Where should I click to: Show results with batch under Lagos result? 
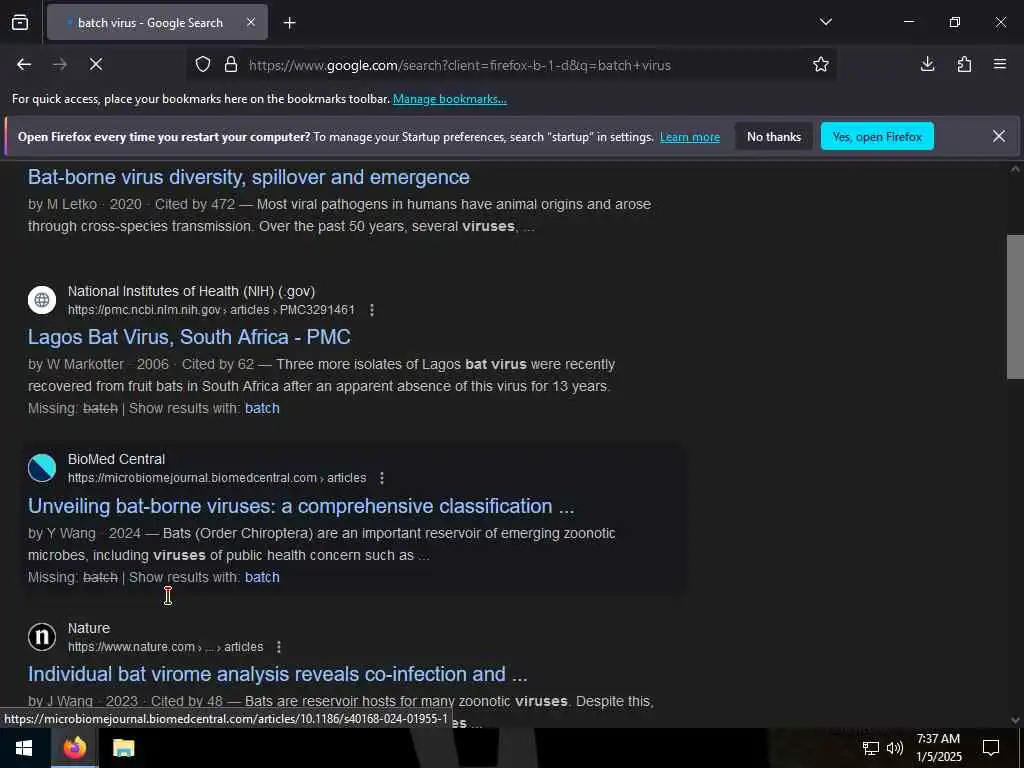[x=262, y=408]
